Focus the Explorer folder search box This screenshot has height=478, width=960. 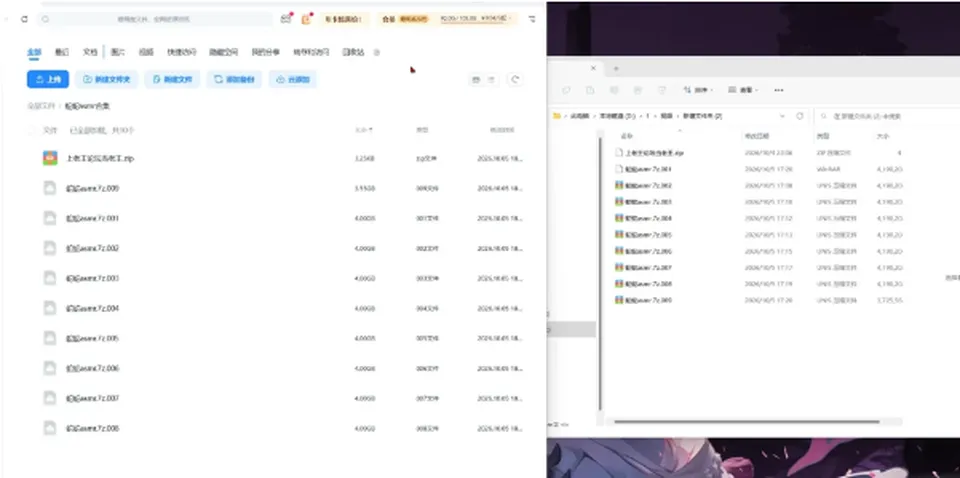pyautogui.click(x=887, y=116)
